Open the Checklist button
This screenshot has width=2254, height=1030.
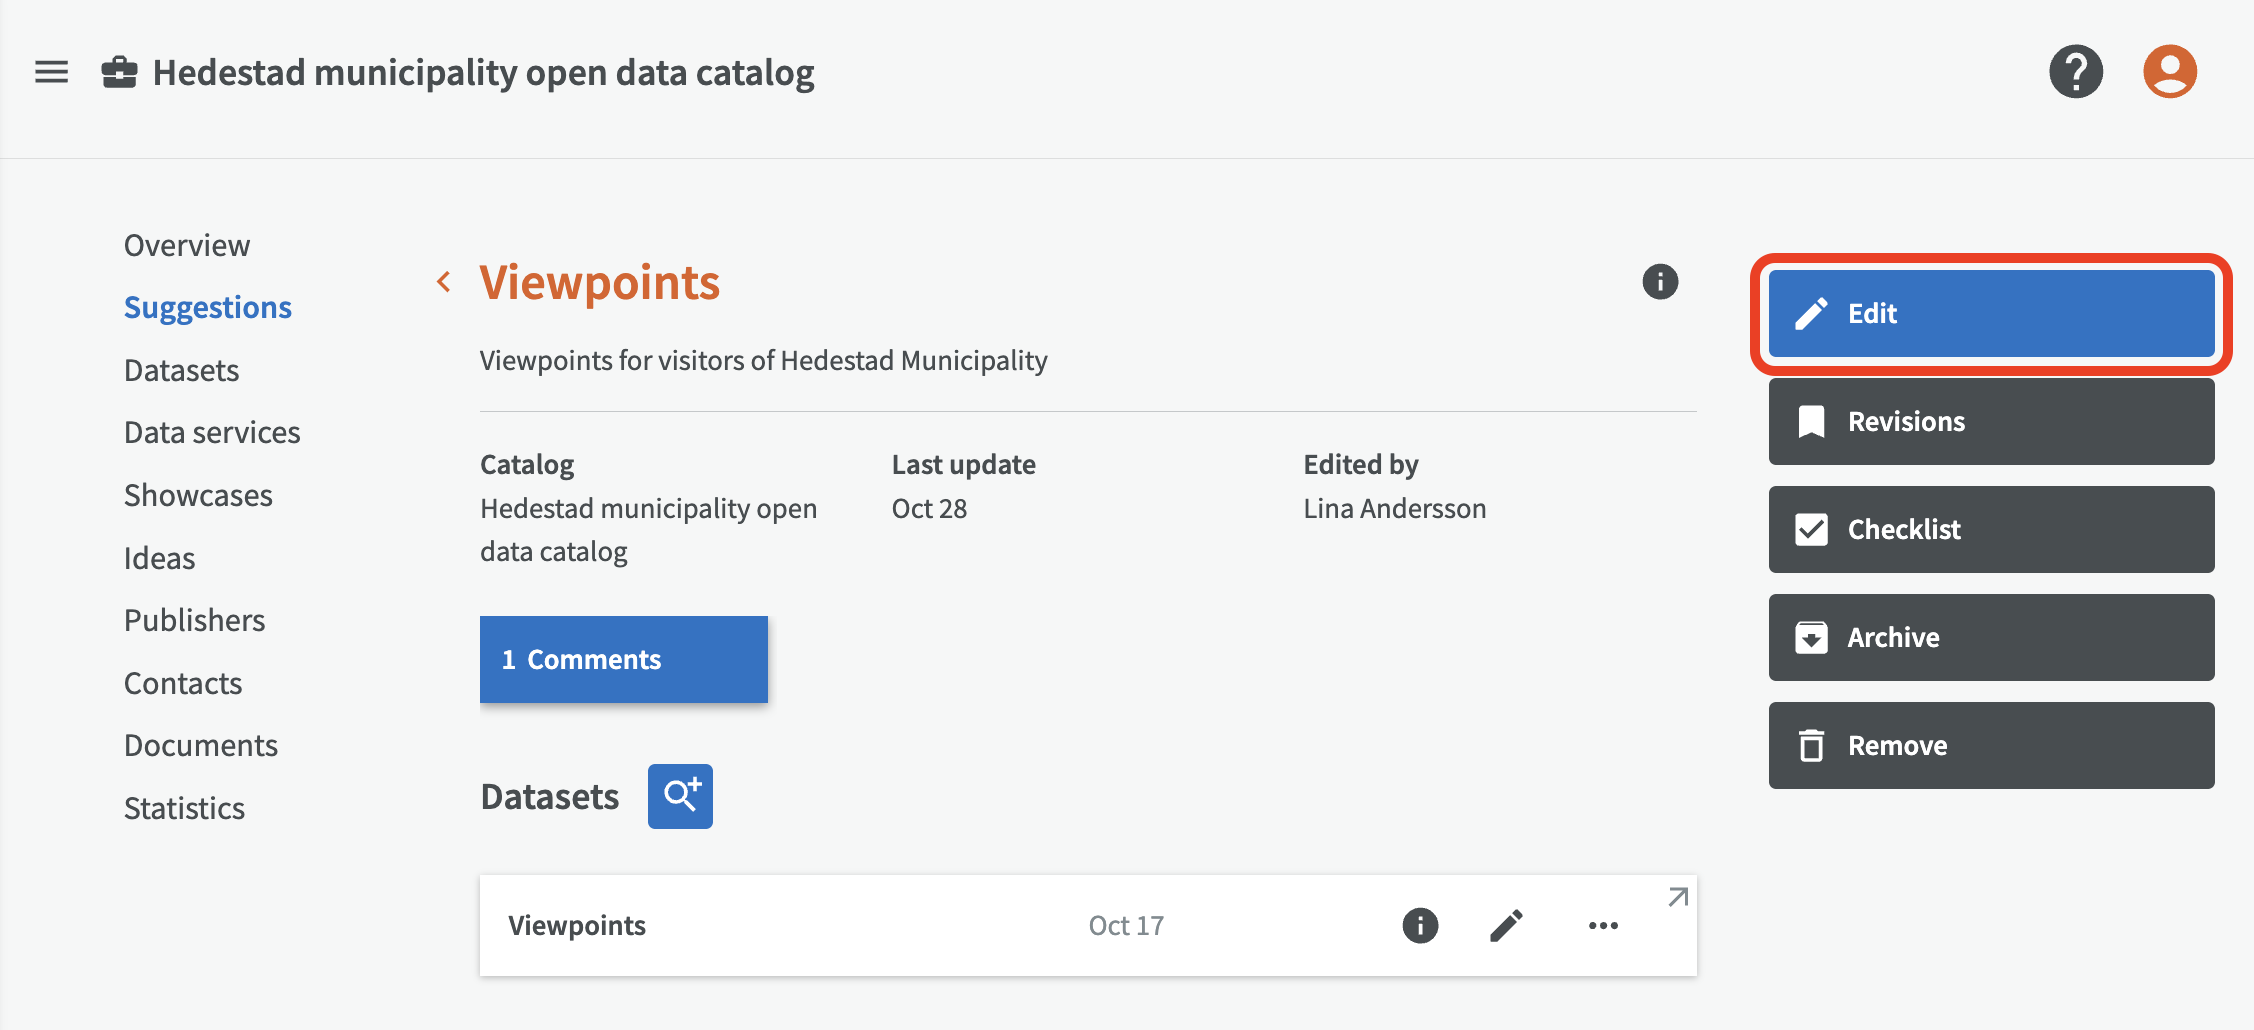1990,529
